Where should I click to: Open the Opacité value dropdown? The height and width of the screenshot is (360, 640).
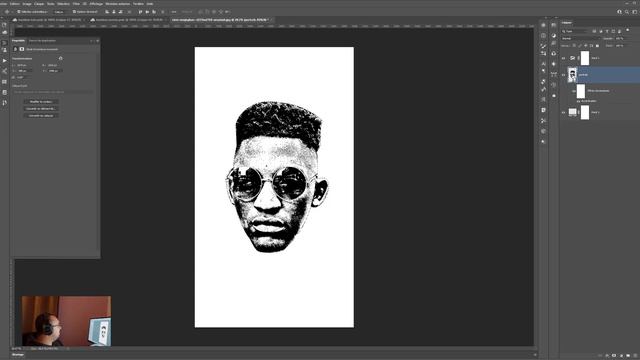(620, 38)
